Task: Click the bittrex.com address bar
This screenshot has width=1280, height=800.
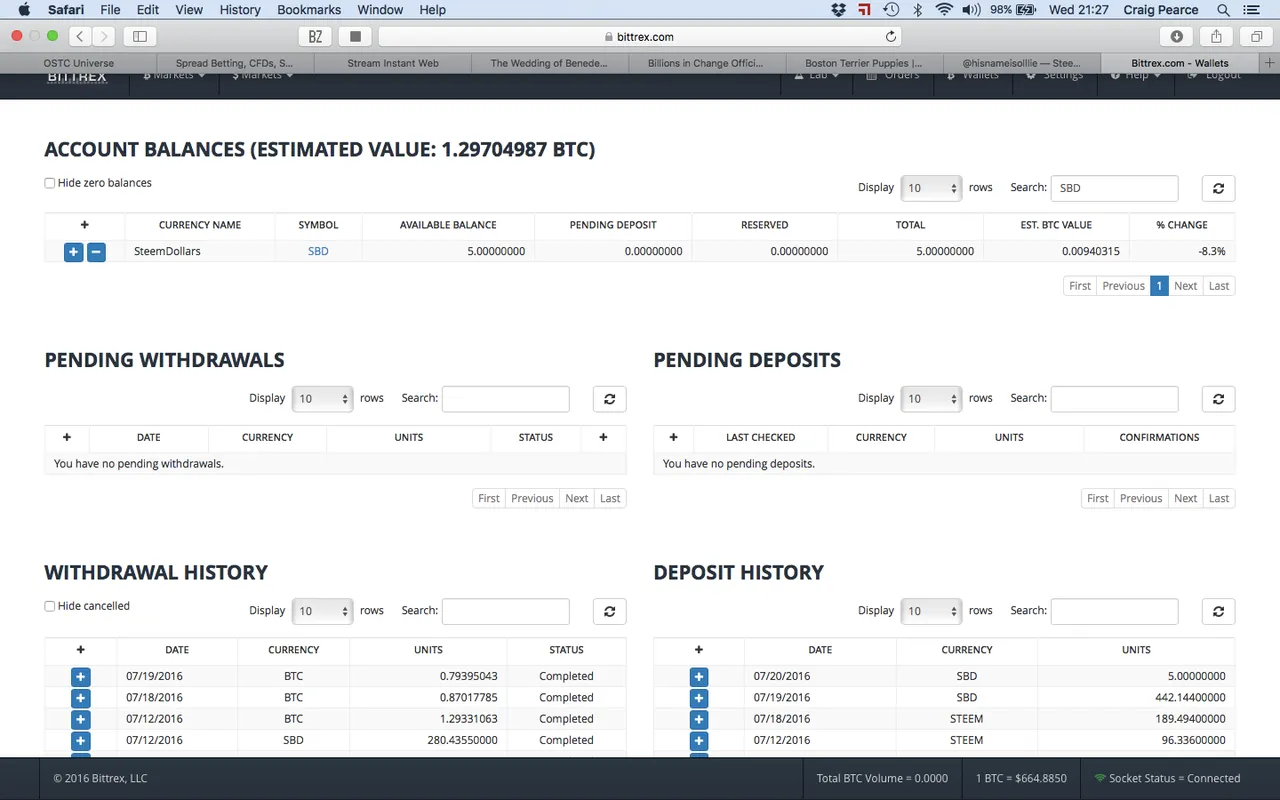Action: point(640,36)
